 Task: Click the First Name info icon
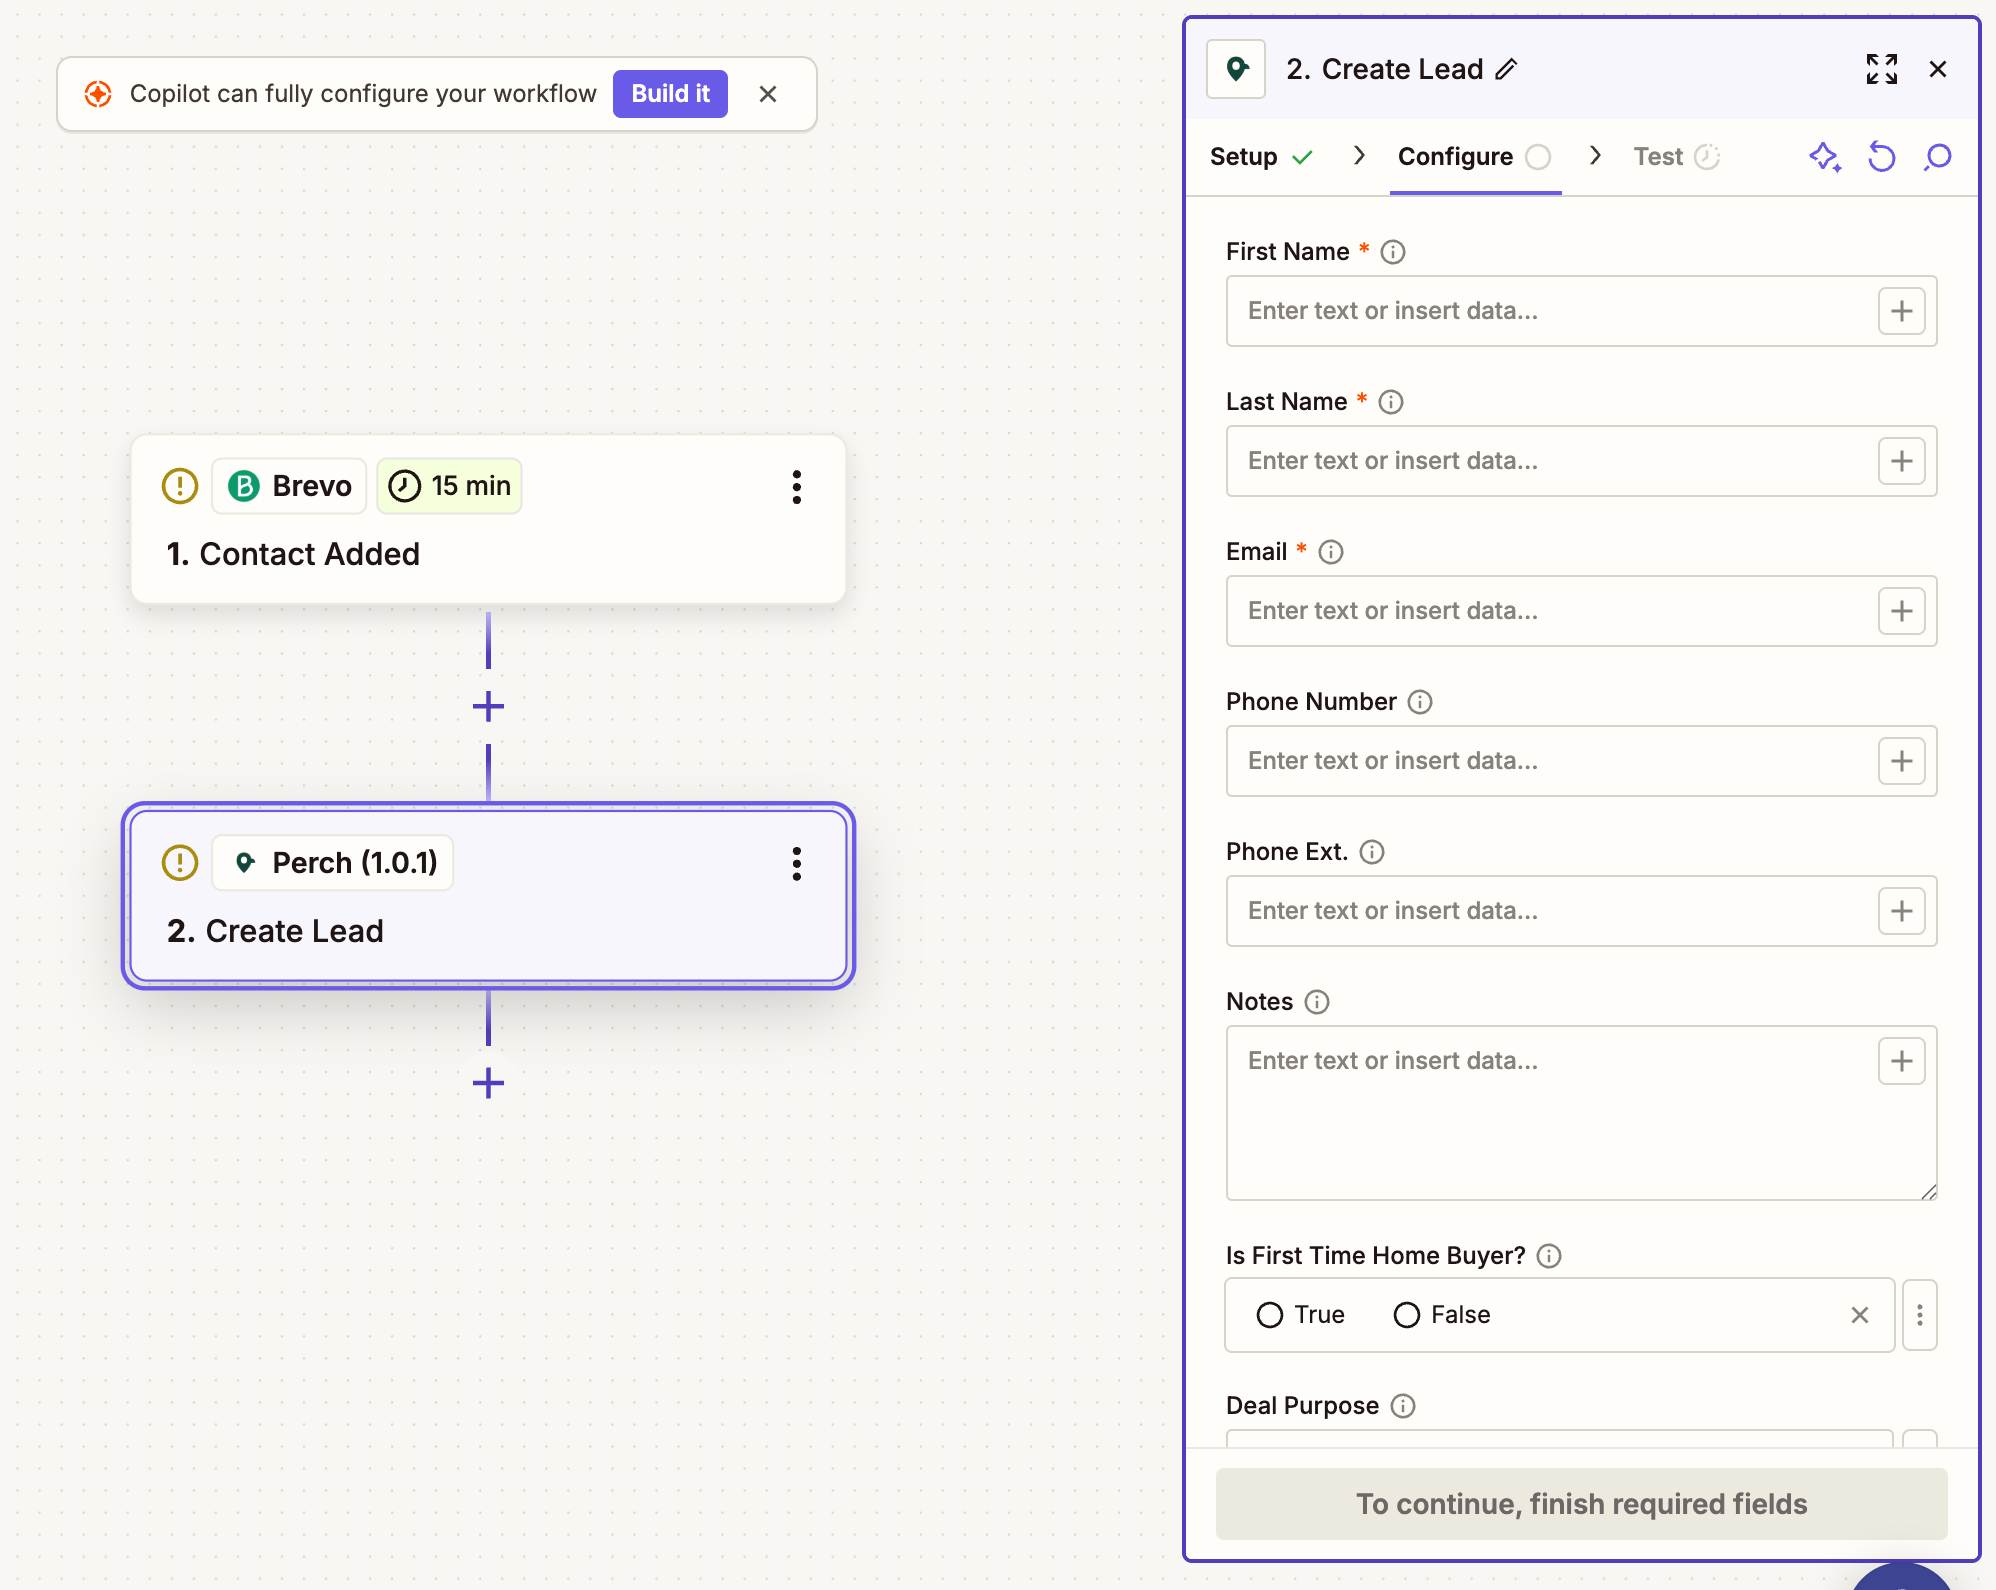[x=1392, y=252]
